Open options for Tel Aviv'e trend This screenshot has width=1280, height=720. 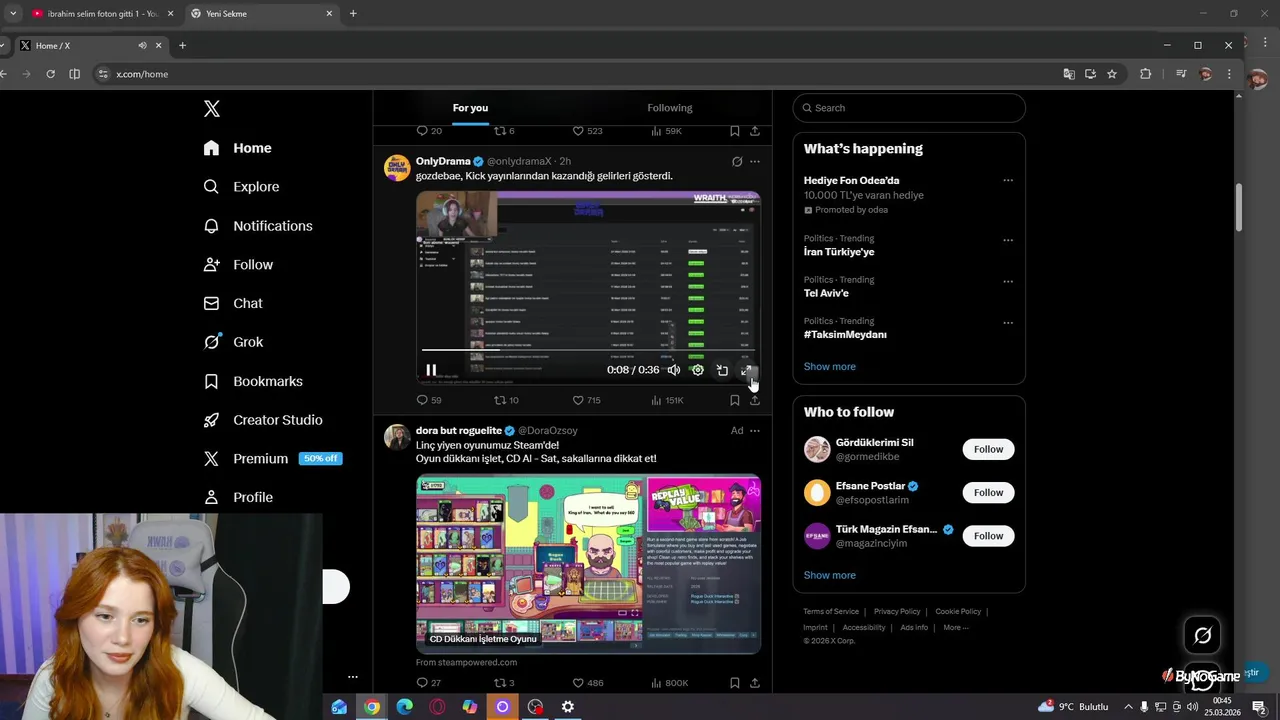point(1008,282)
